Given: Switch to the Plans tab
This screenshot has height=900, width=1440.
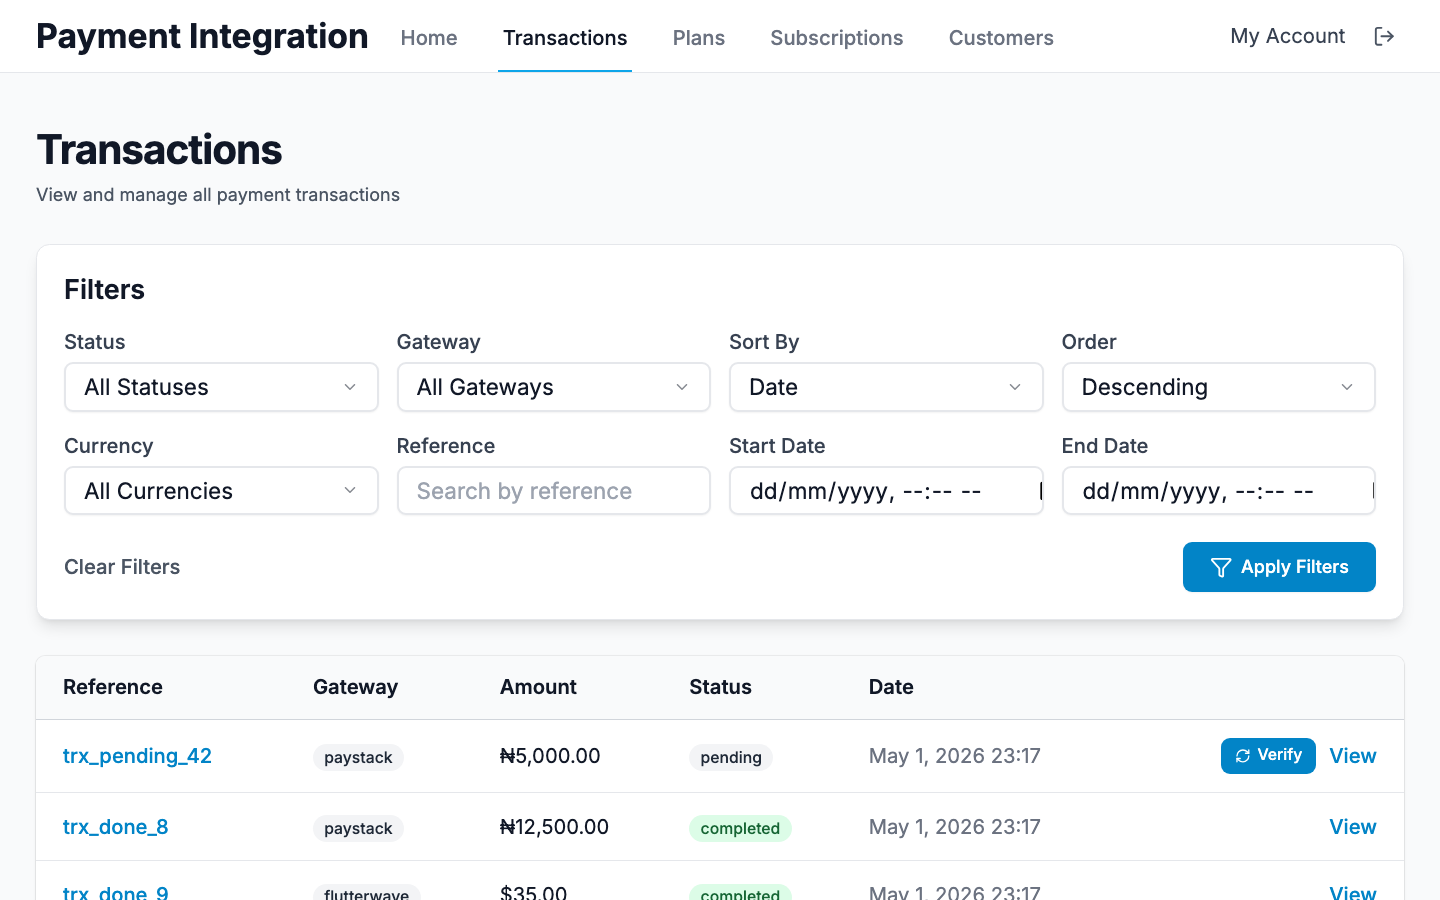Looking at the screenshot, I should 699,38.
